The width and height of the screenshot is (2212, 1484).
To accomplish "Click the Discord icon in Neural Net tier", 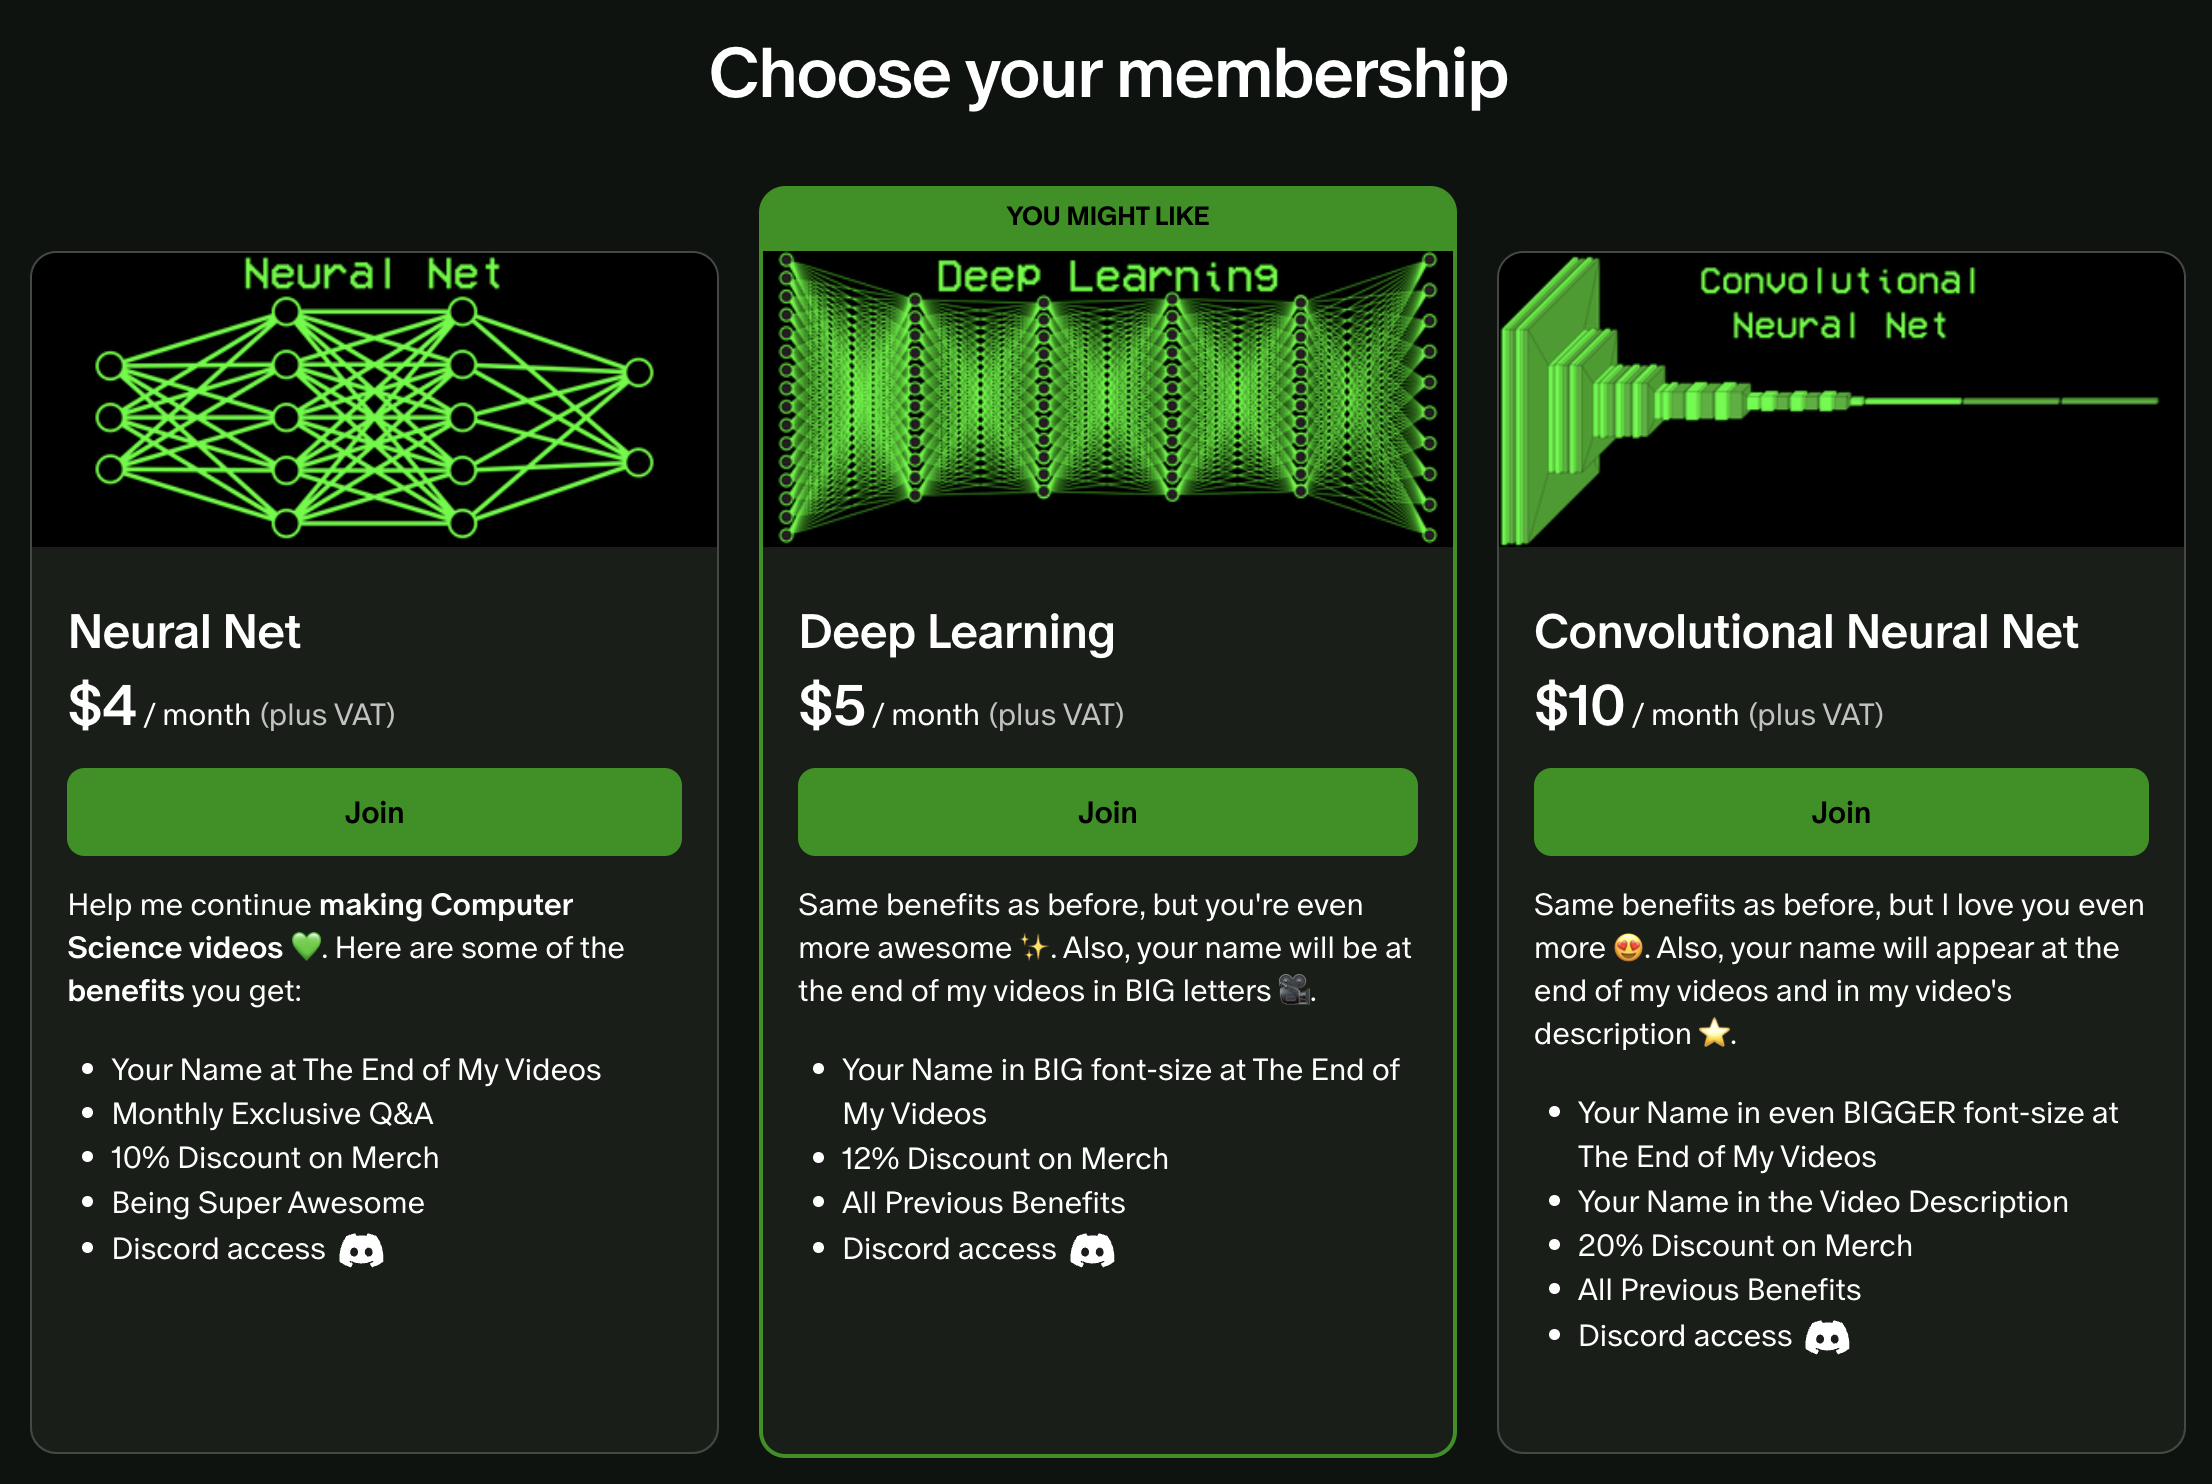I will click(361, 1250).
